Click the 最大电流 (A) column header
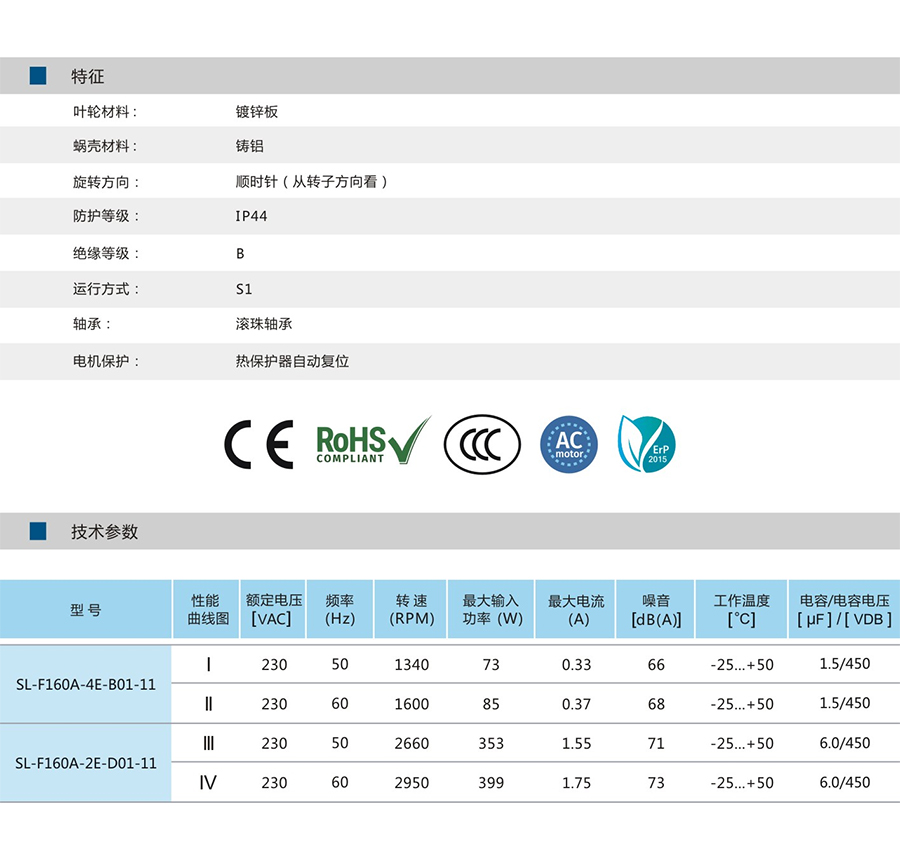 [575, 609]
